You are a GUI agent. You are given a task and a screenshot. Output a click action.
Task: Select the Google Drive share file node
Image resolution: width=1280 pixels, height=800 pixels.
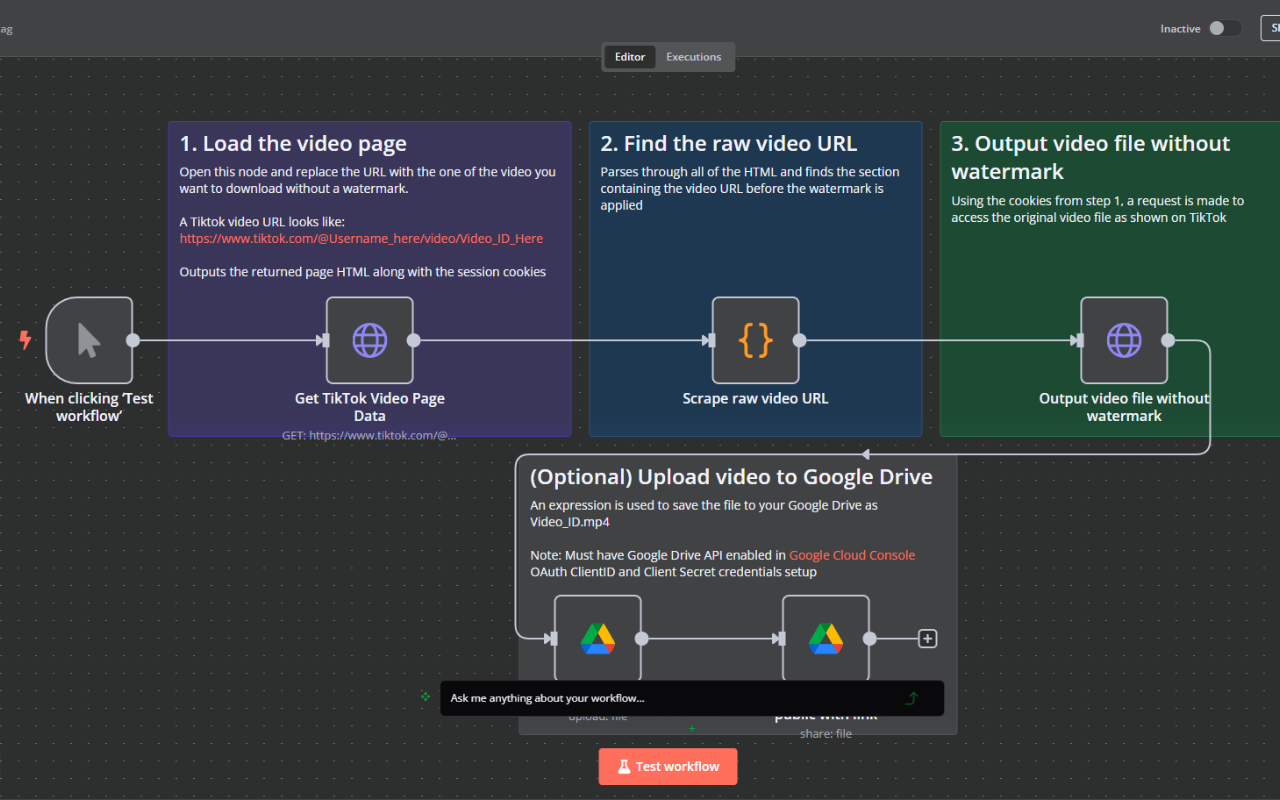coord(825,638)
